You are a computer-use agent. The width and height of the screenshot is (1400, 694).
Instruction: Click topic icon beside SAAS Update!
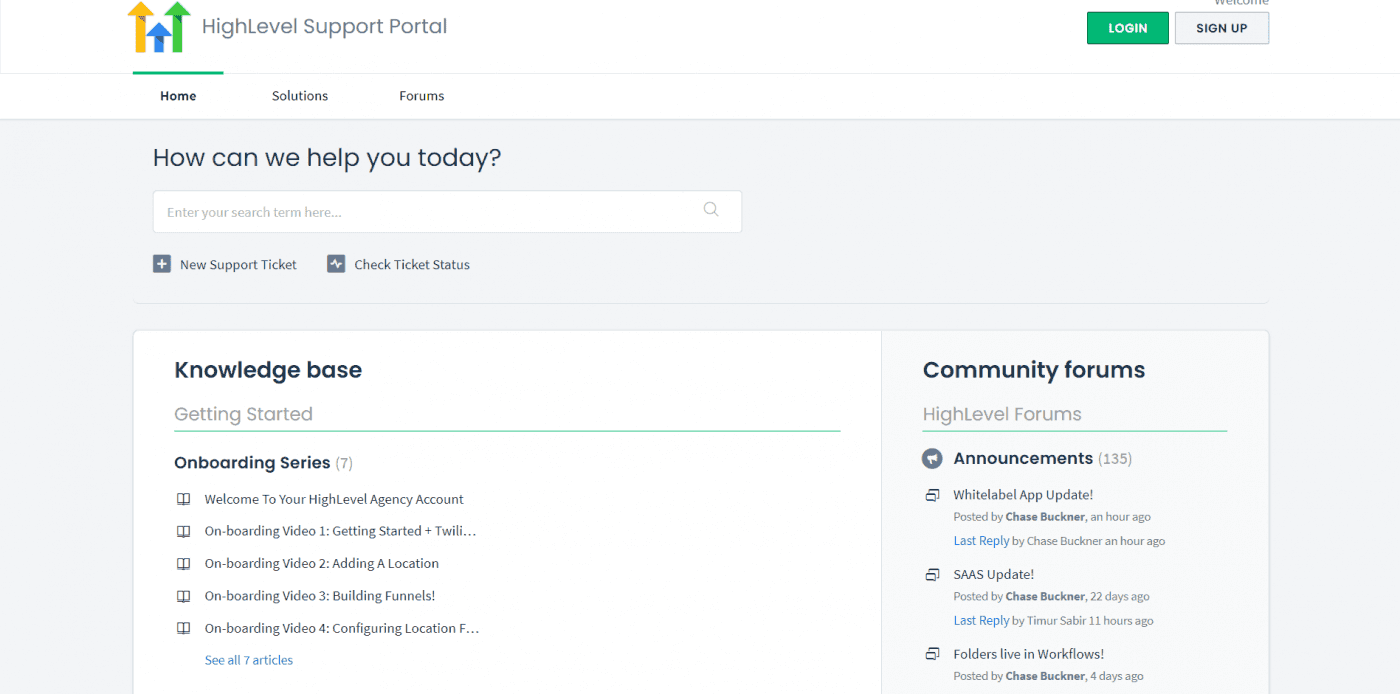[932, 575]
